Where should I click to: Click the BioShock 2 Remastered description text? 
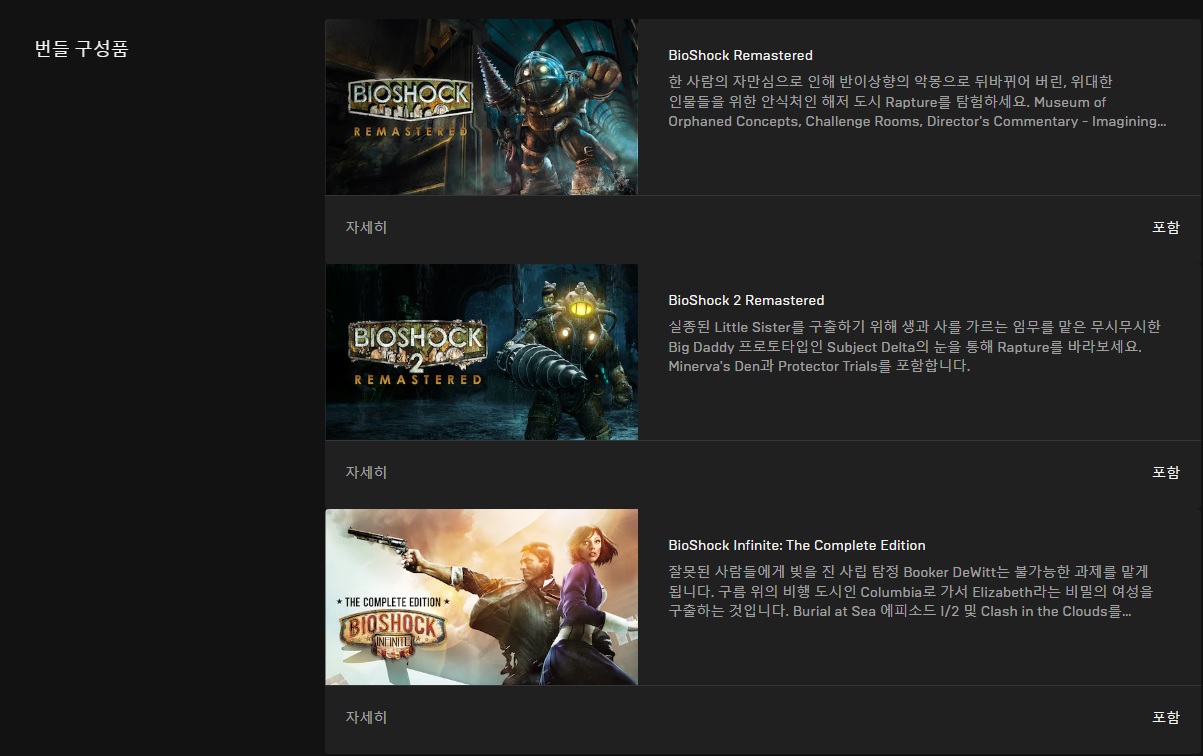point(914,346)
